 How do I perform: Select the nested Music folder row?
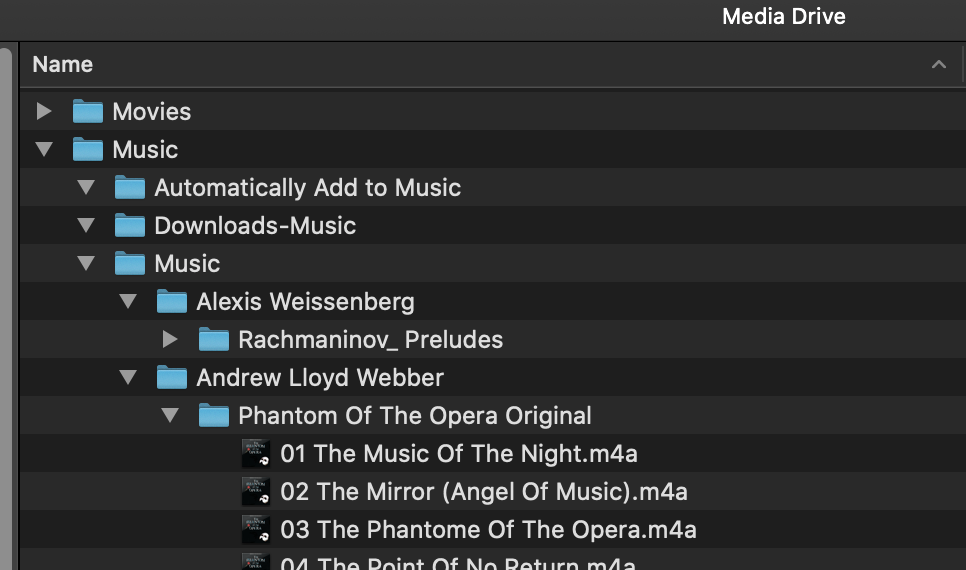[x=492, y=264]
